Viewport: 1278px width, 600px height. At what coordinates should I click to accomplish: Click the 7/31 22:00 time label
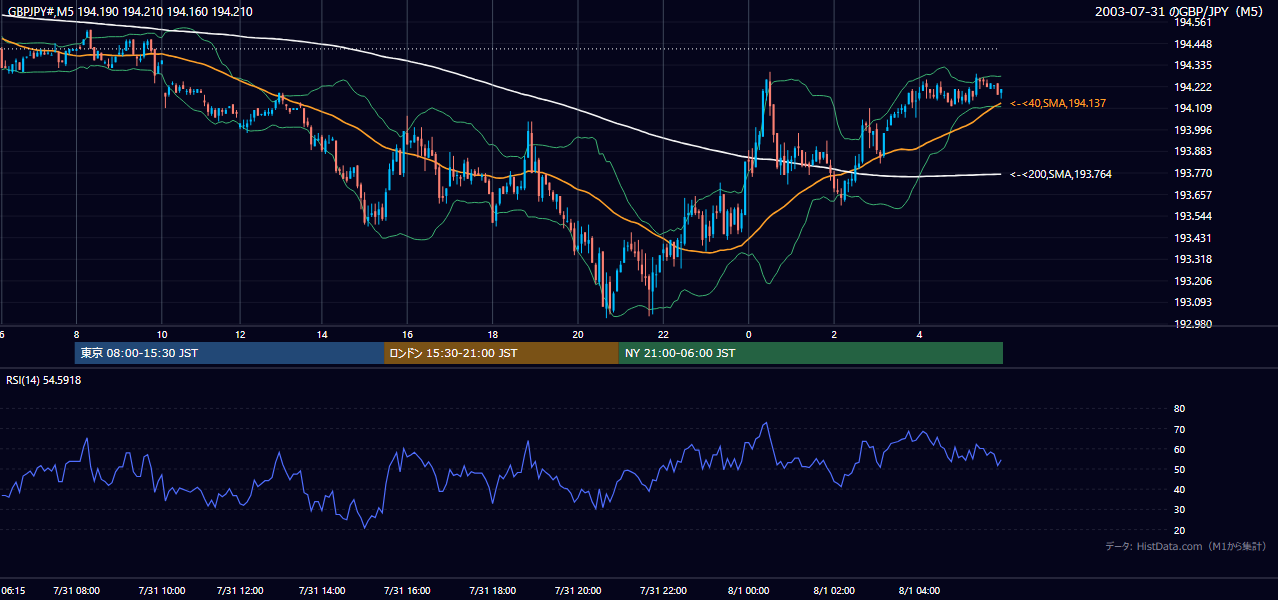[x=663, y=590]
